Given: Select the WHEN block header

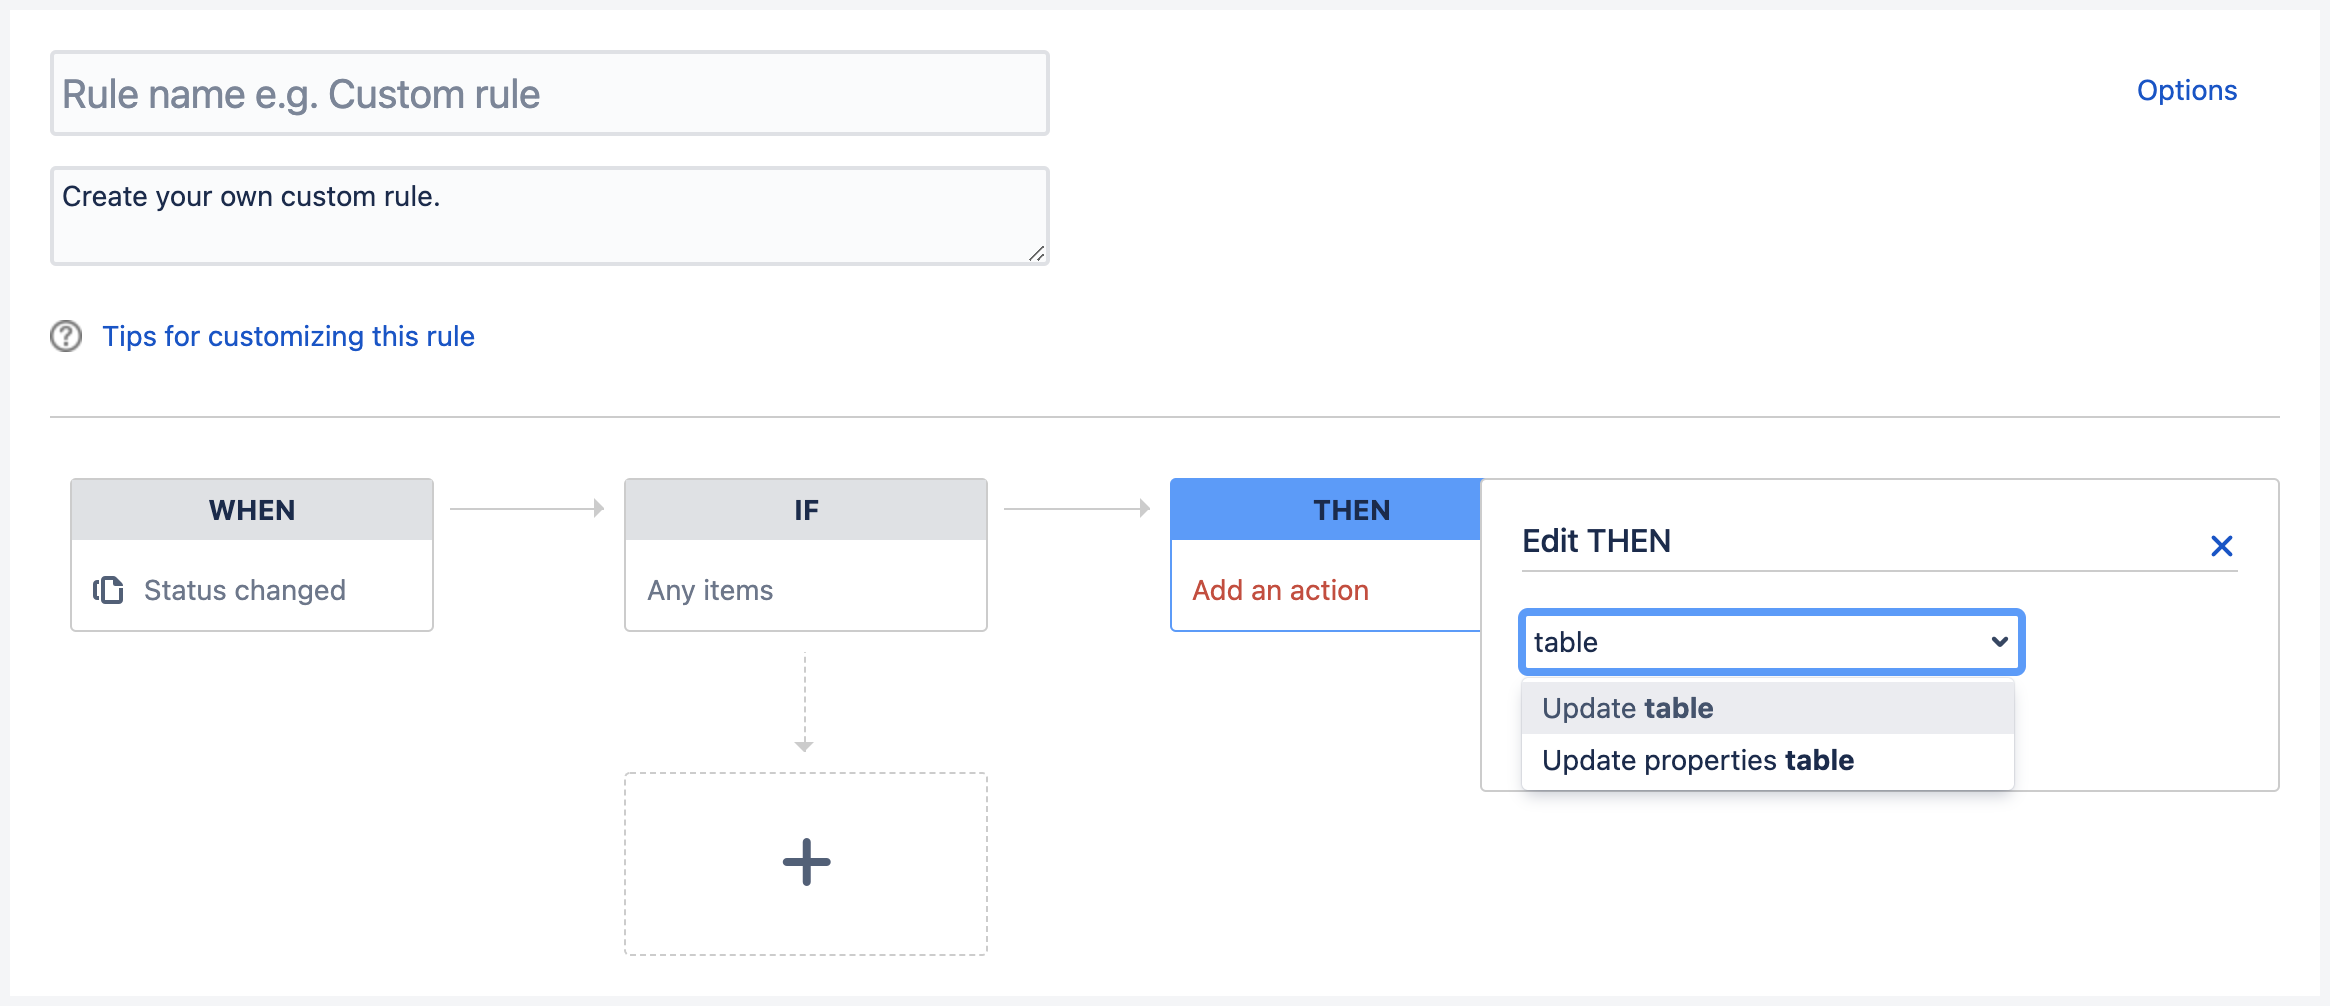Looking at the screenshot, I should click(x=252, y=510).
